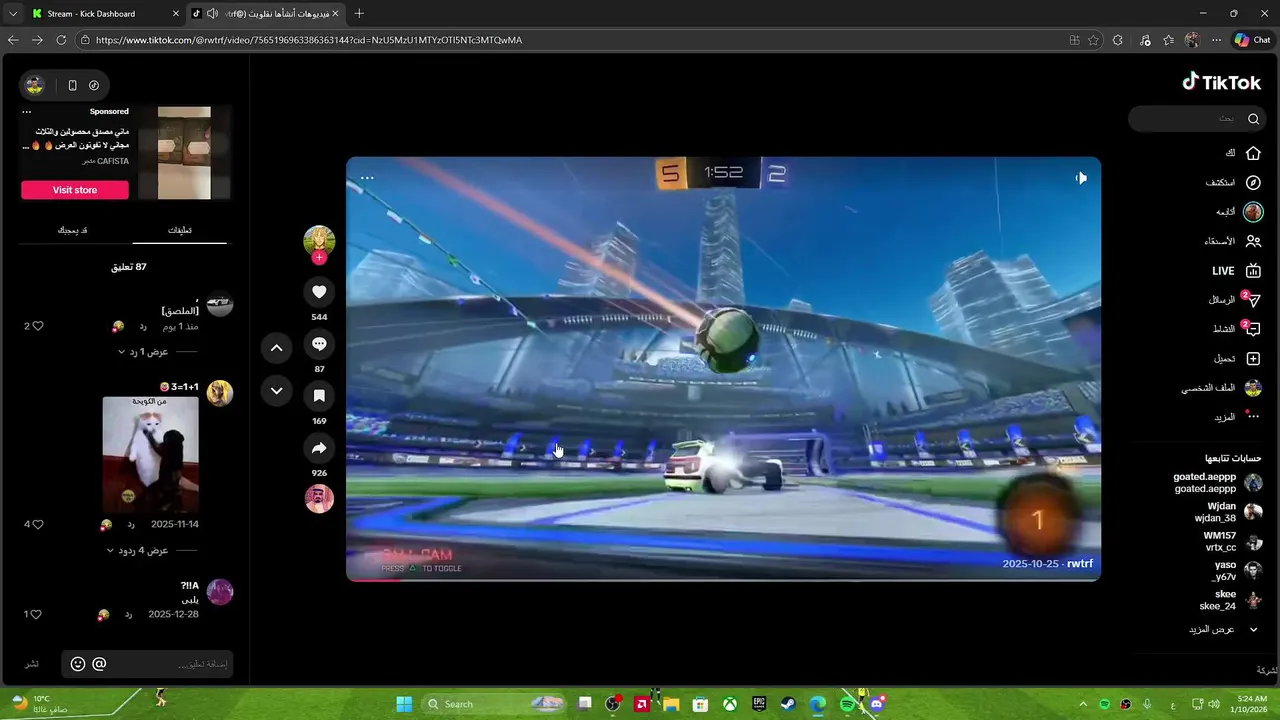
Task: Expand the show more accounts chevron
Action: click(1253, 630)
